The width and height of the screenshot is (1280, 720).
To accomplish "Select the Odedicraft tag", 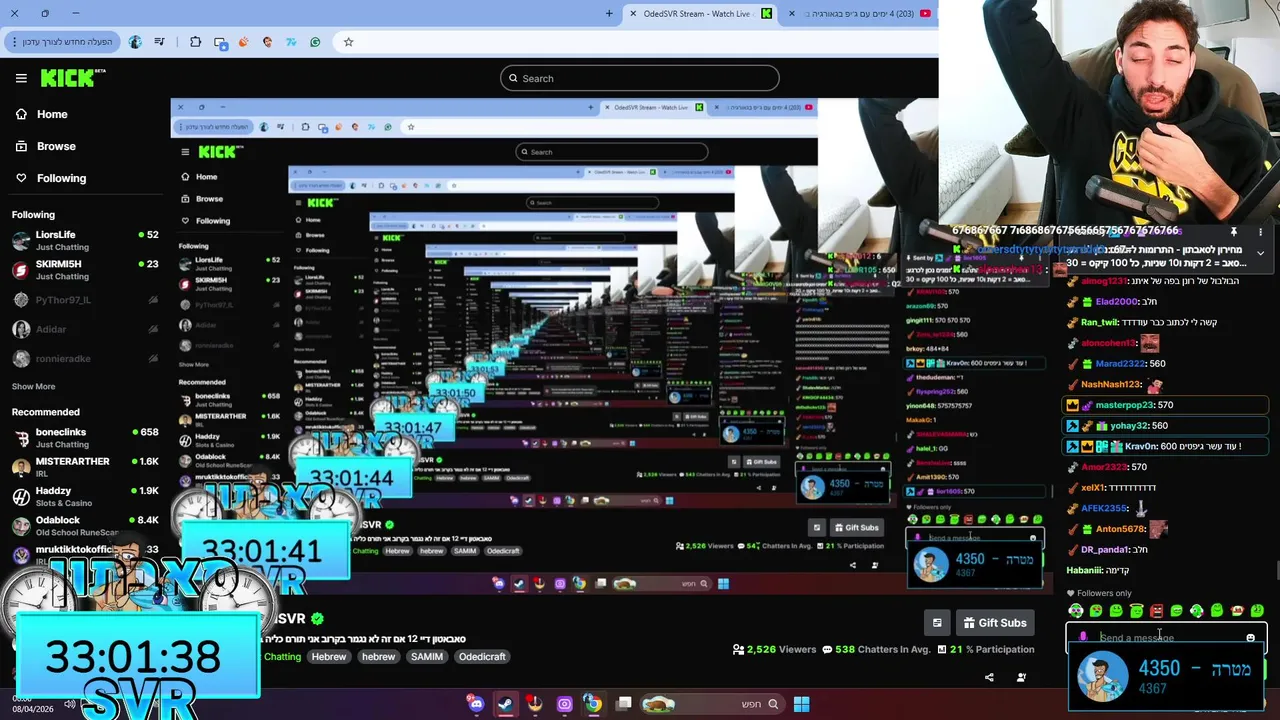I will pos(482,656).
